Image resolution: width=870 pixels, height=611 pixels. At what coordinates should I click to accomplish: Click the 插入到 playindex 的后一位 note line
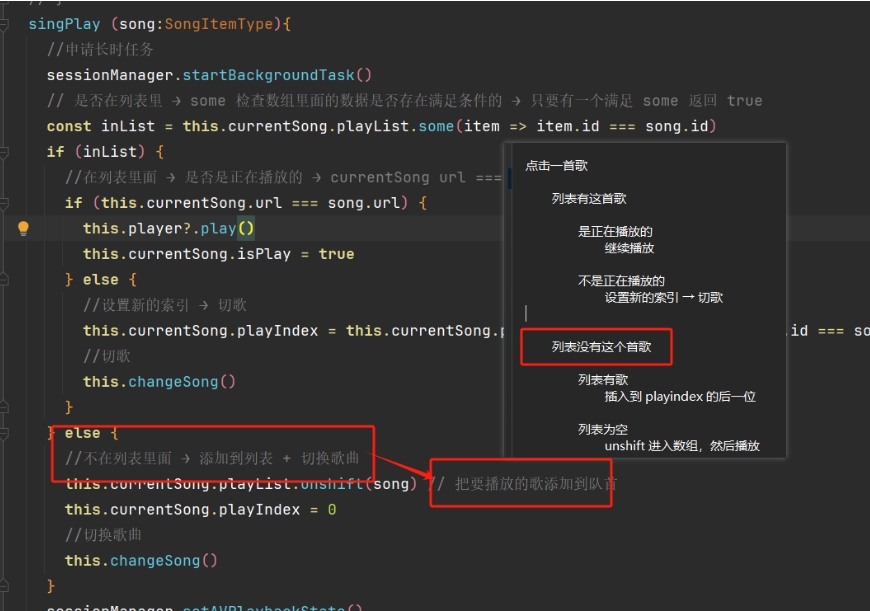point(680,397)
